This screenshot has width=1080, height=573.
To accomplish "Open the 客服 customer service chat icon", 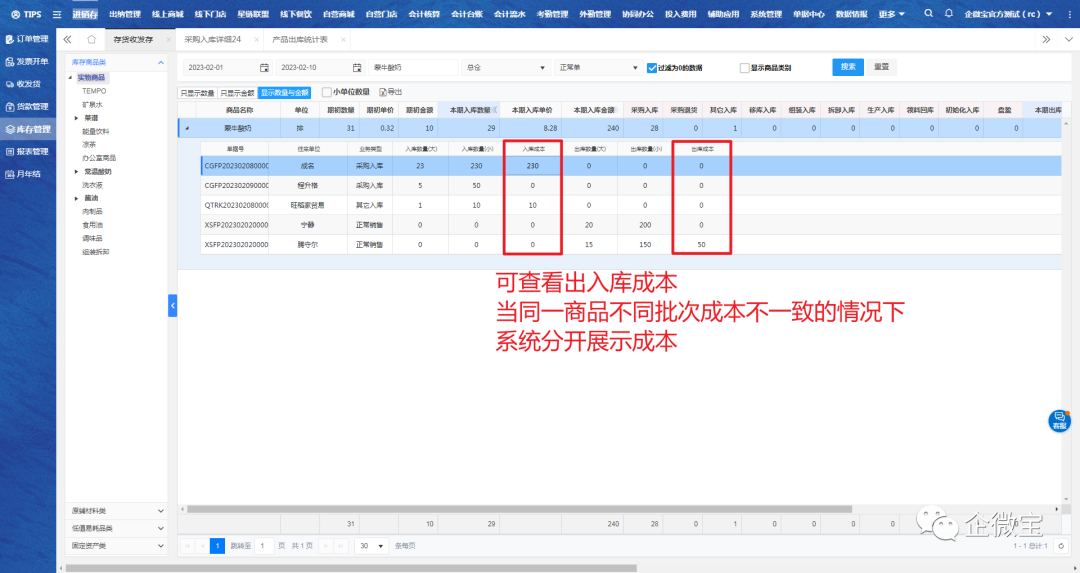I will (1059, 420).
